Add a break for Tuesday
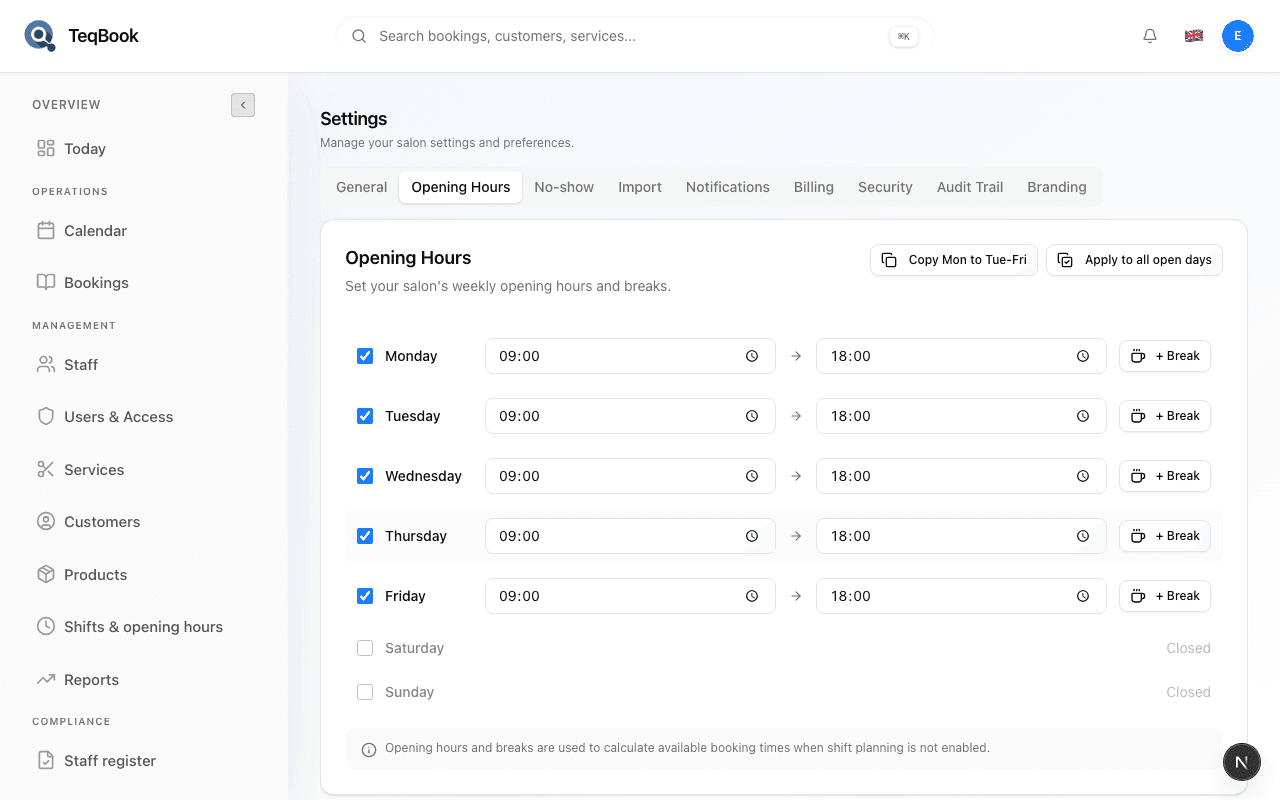 pyautogui.click(x=1165, y=416)
